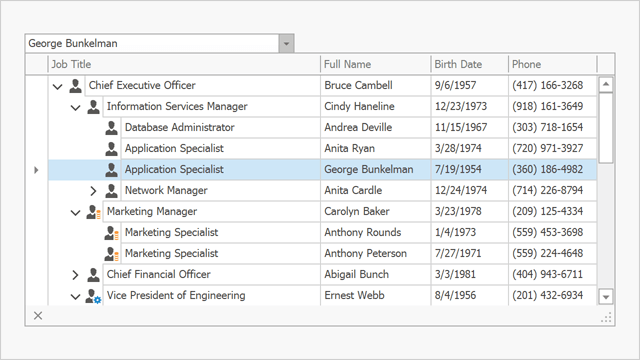Click person icon beside Marketing Manager
The height and width of the screenshot is (360, 640).
[x=93, y=212]
